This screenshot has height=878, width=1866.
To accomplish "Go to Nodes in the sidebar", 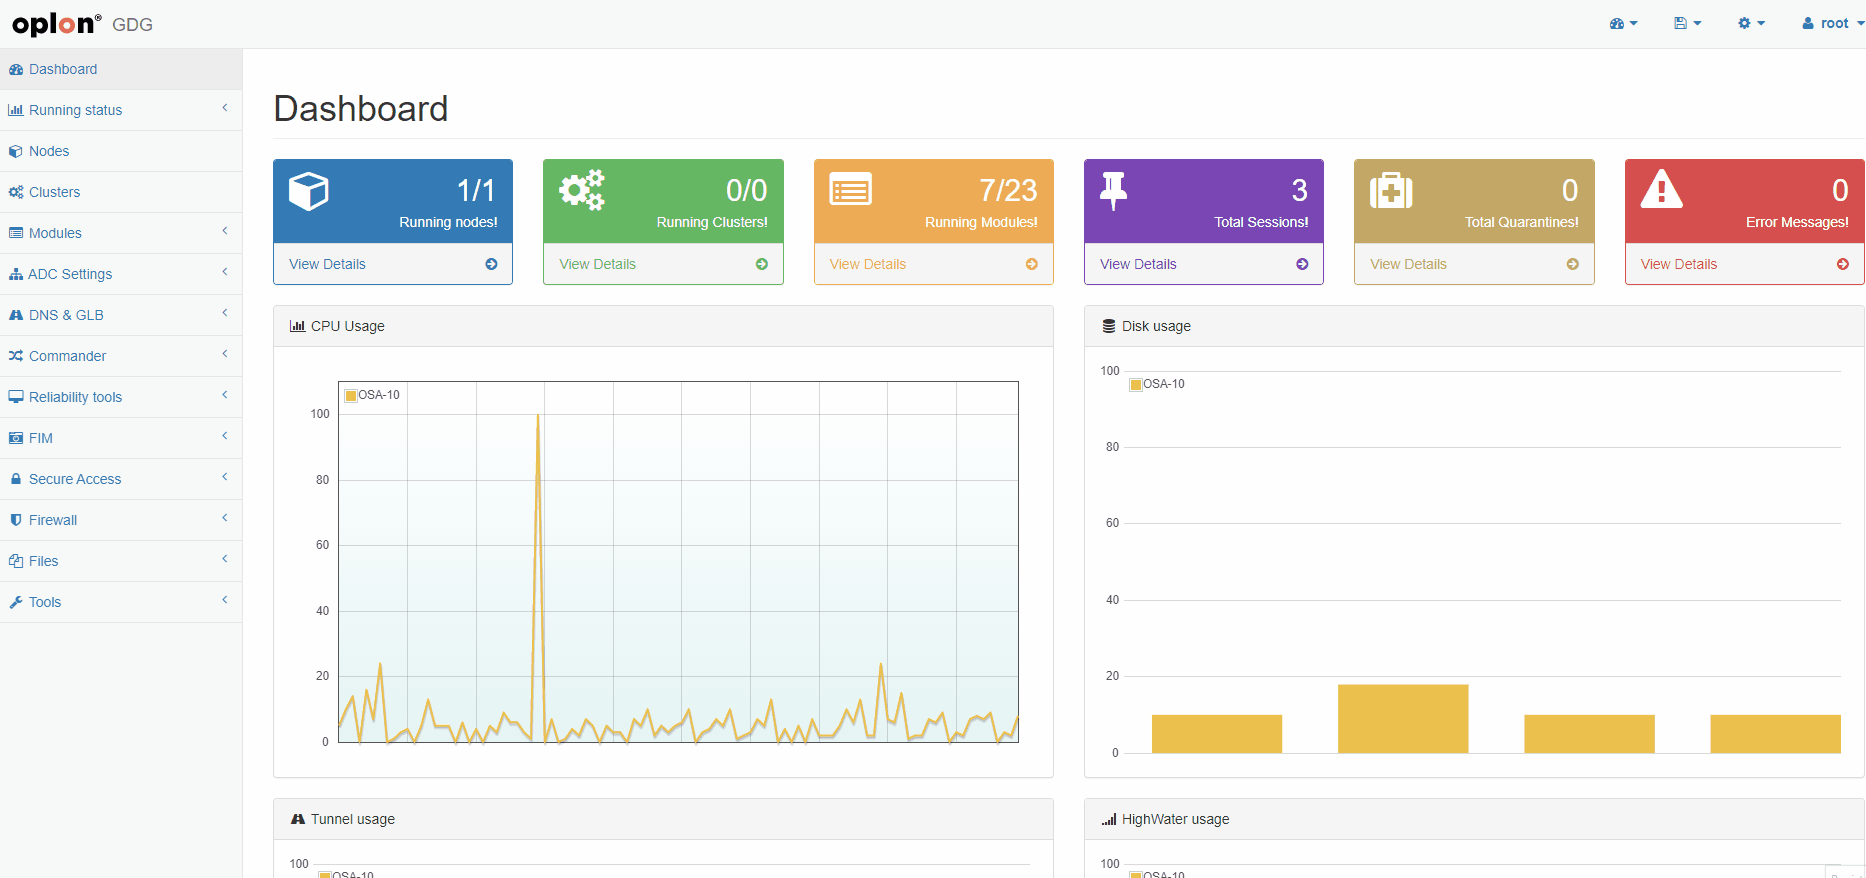I will [49, 151].
